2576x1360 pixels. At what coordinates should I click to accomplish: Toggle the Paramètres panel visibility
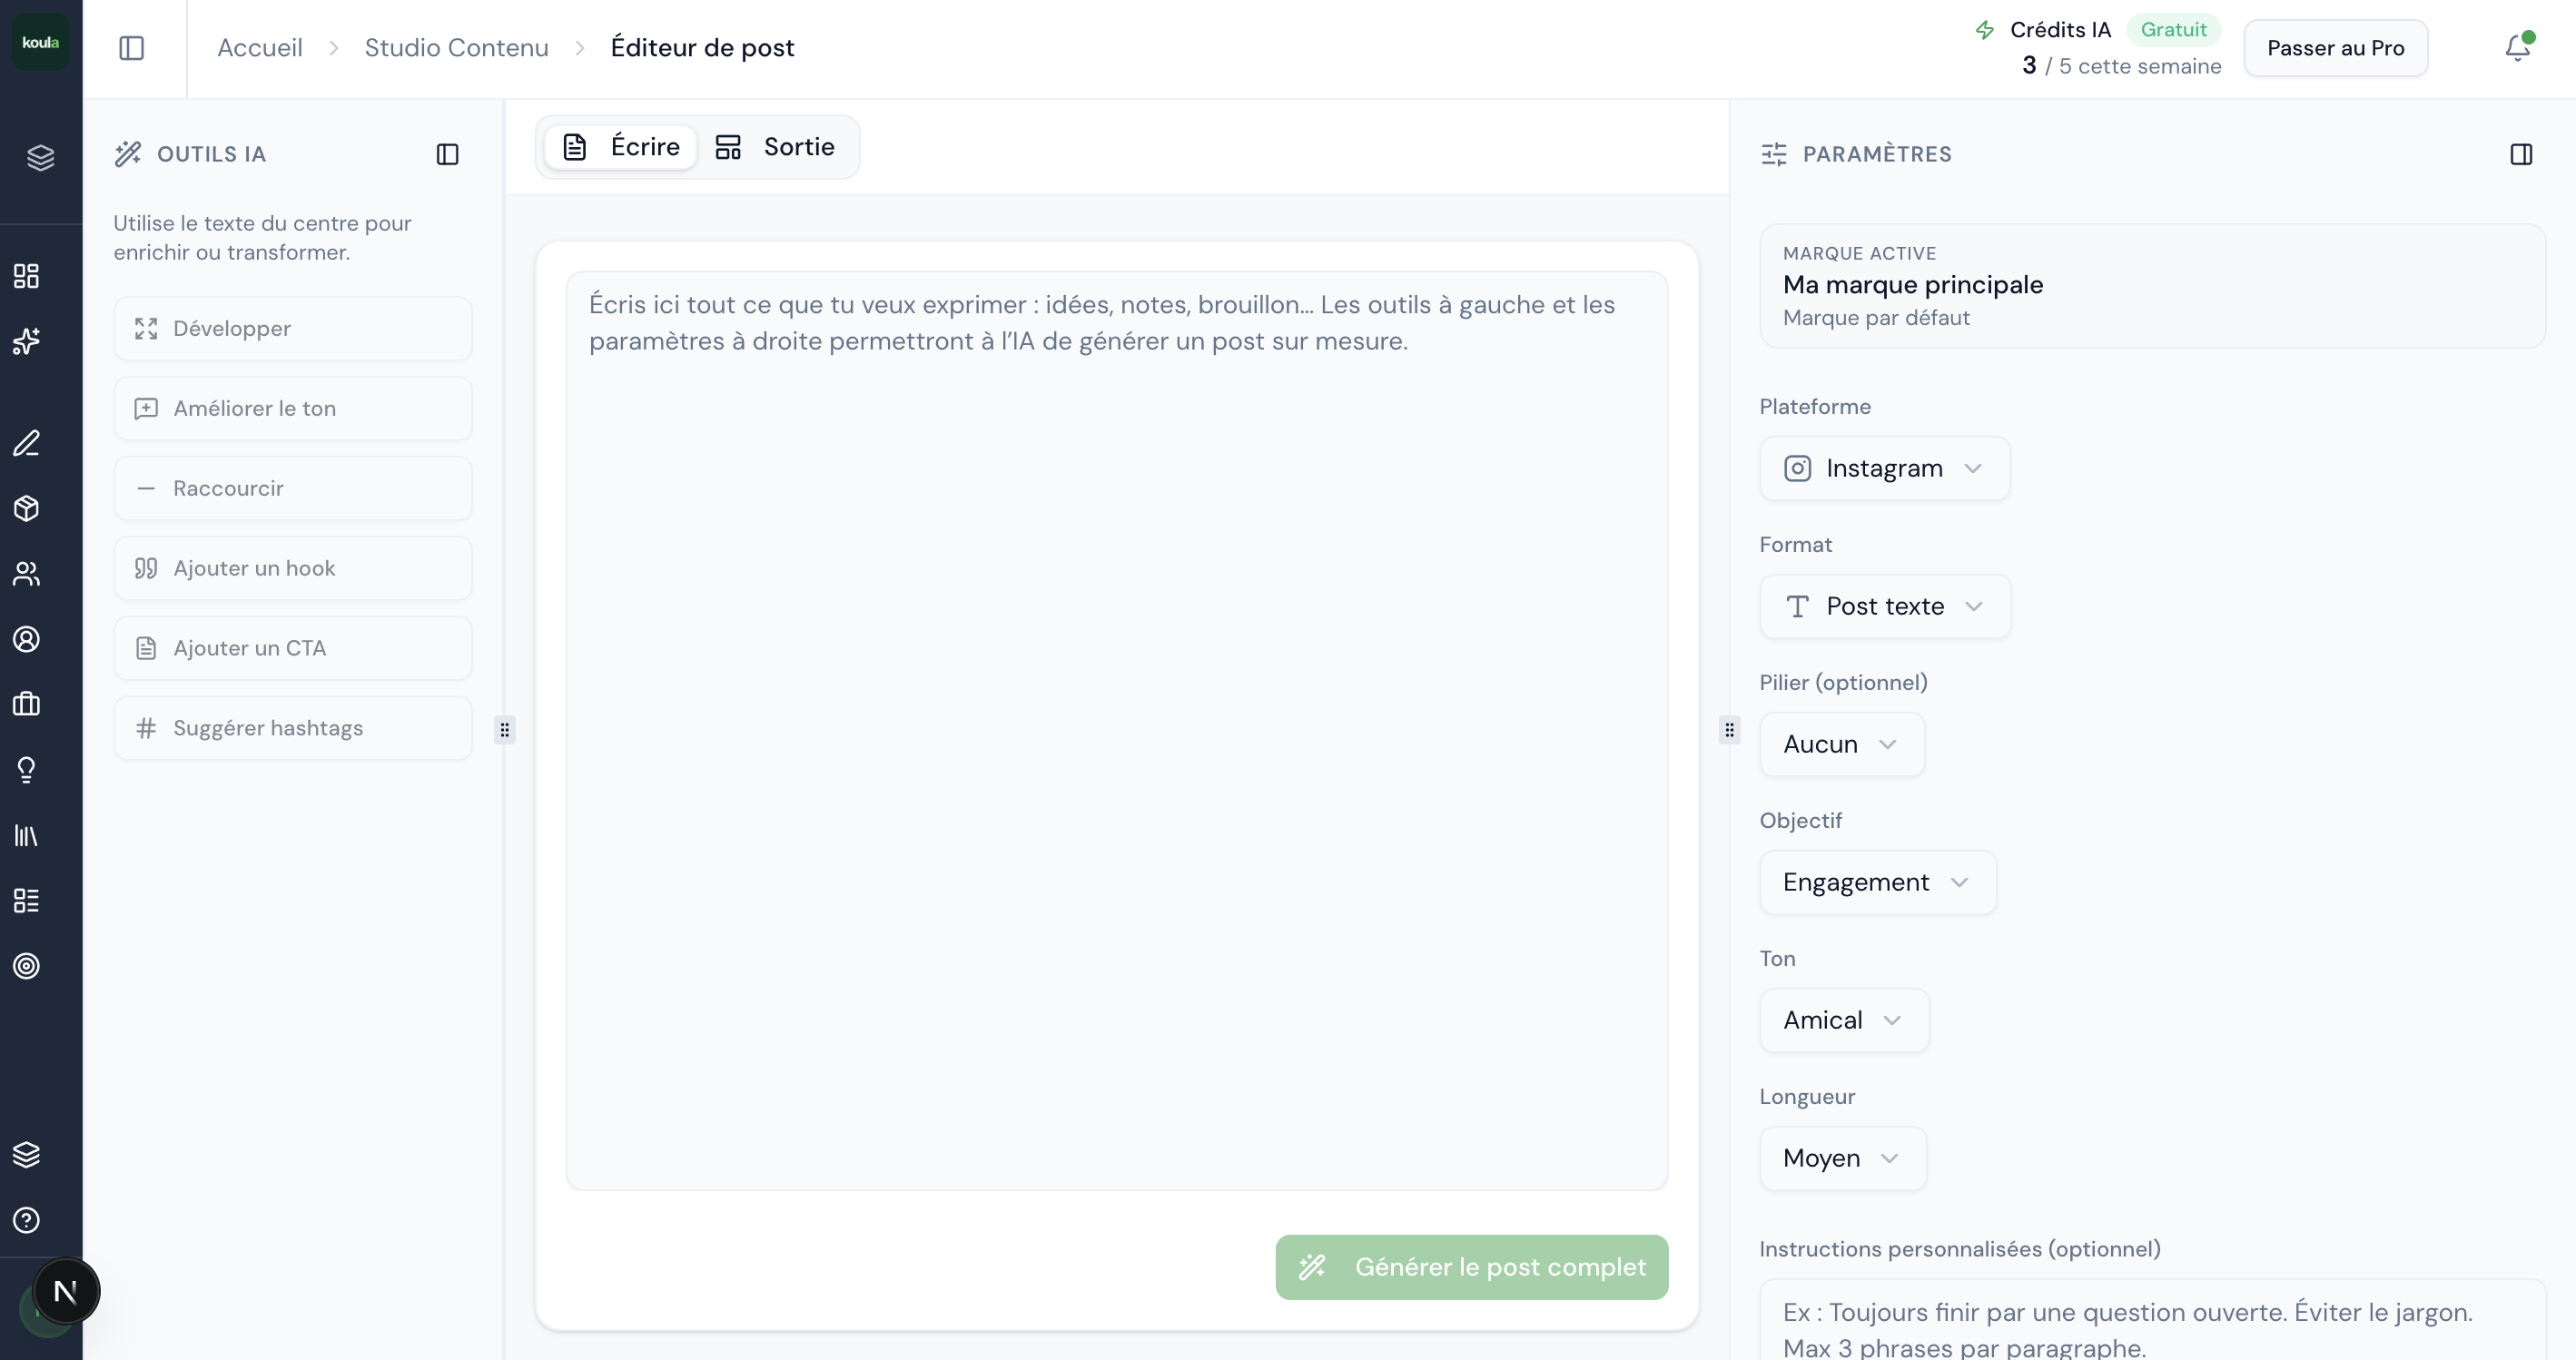coord(2522,154)
